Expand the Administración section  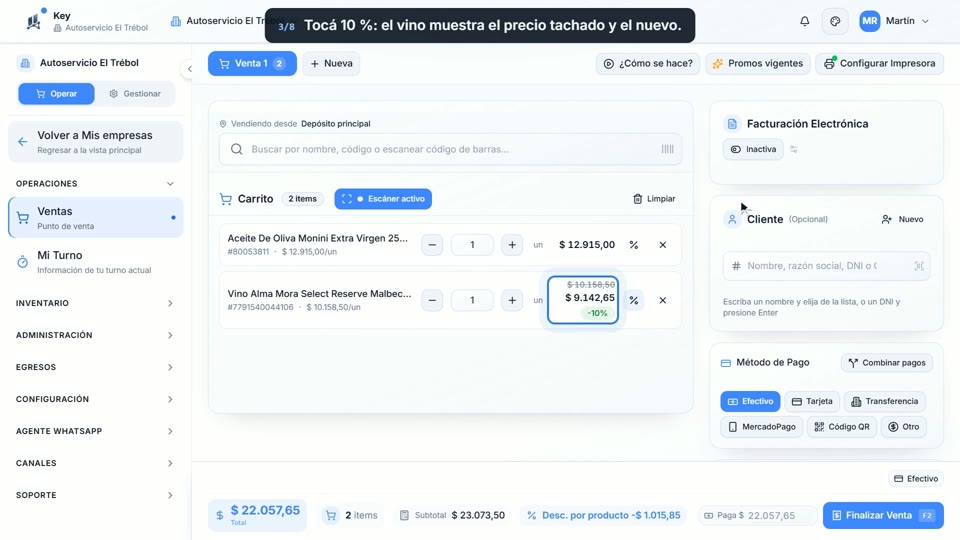[x=95, y=336]
